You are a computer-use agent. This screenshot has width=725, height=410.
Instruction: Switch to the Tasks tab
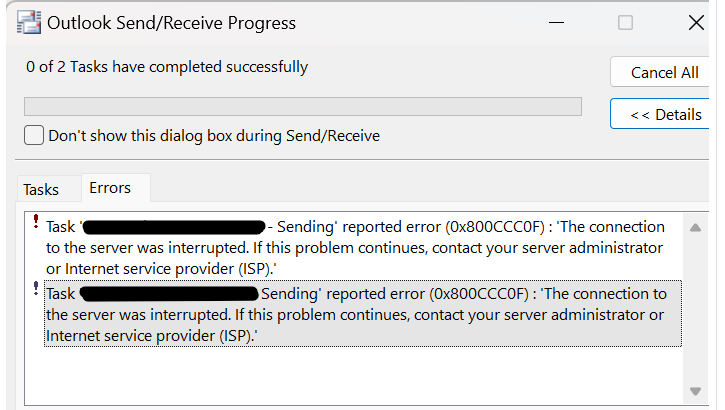(x=41, y=190)
